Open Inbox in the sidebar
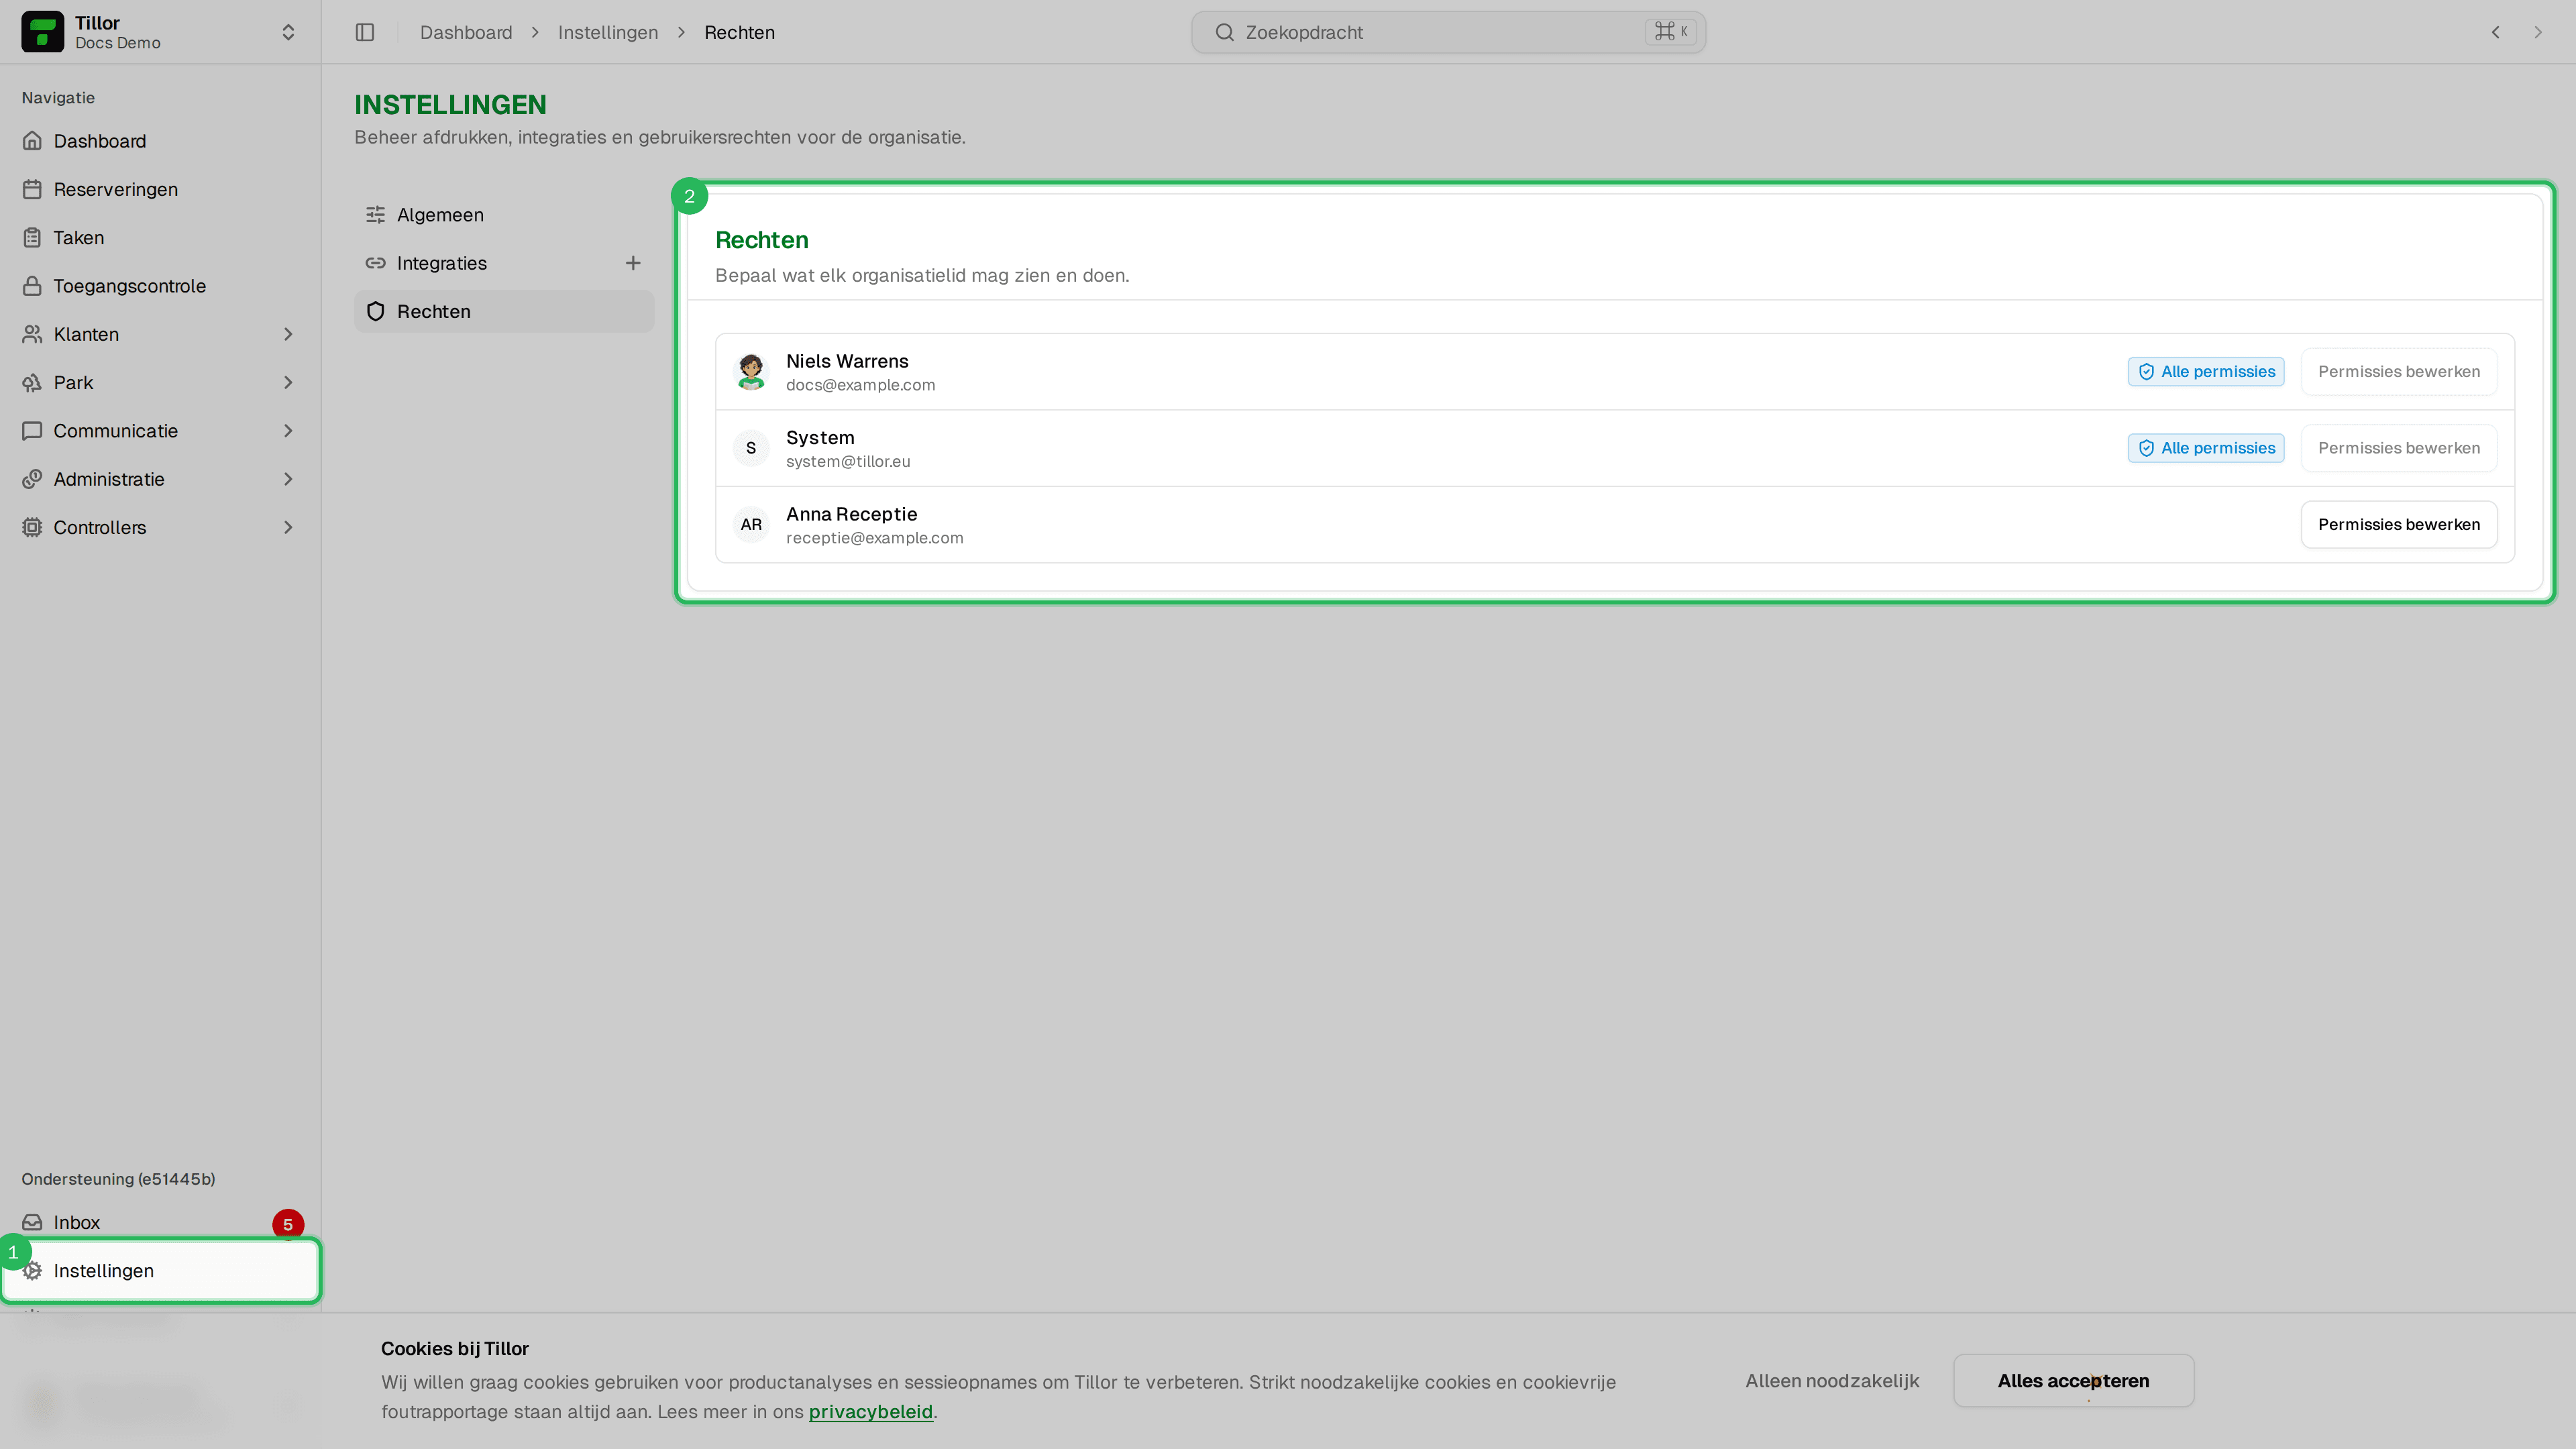The width and height of the screenshot is (2576, 1449). (x=161, y=1222)
